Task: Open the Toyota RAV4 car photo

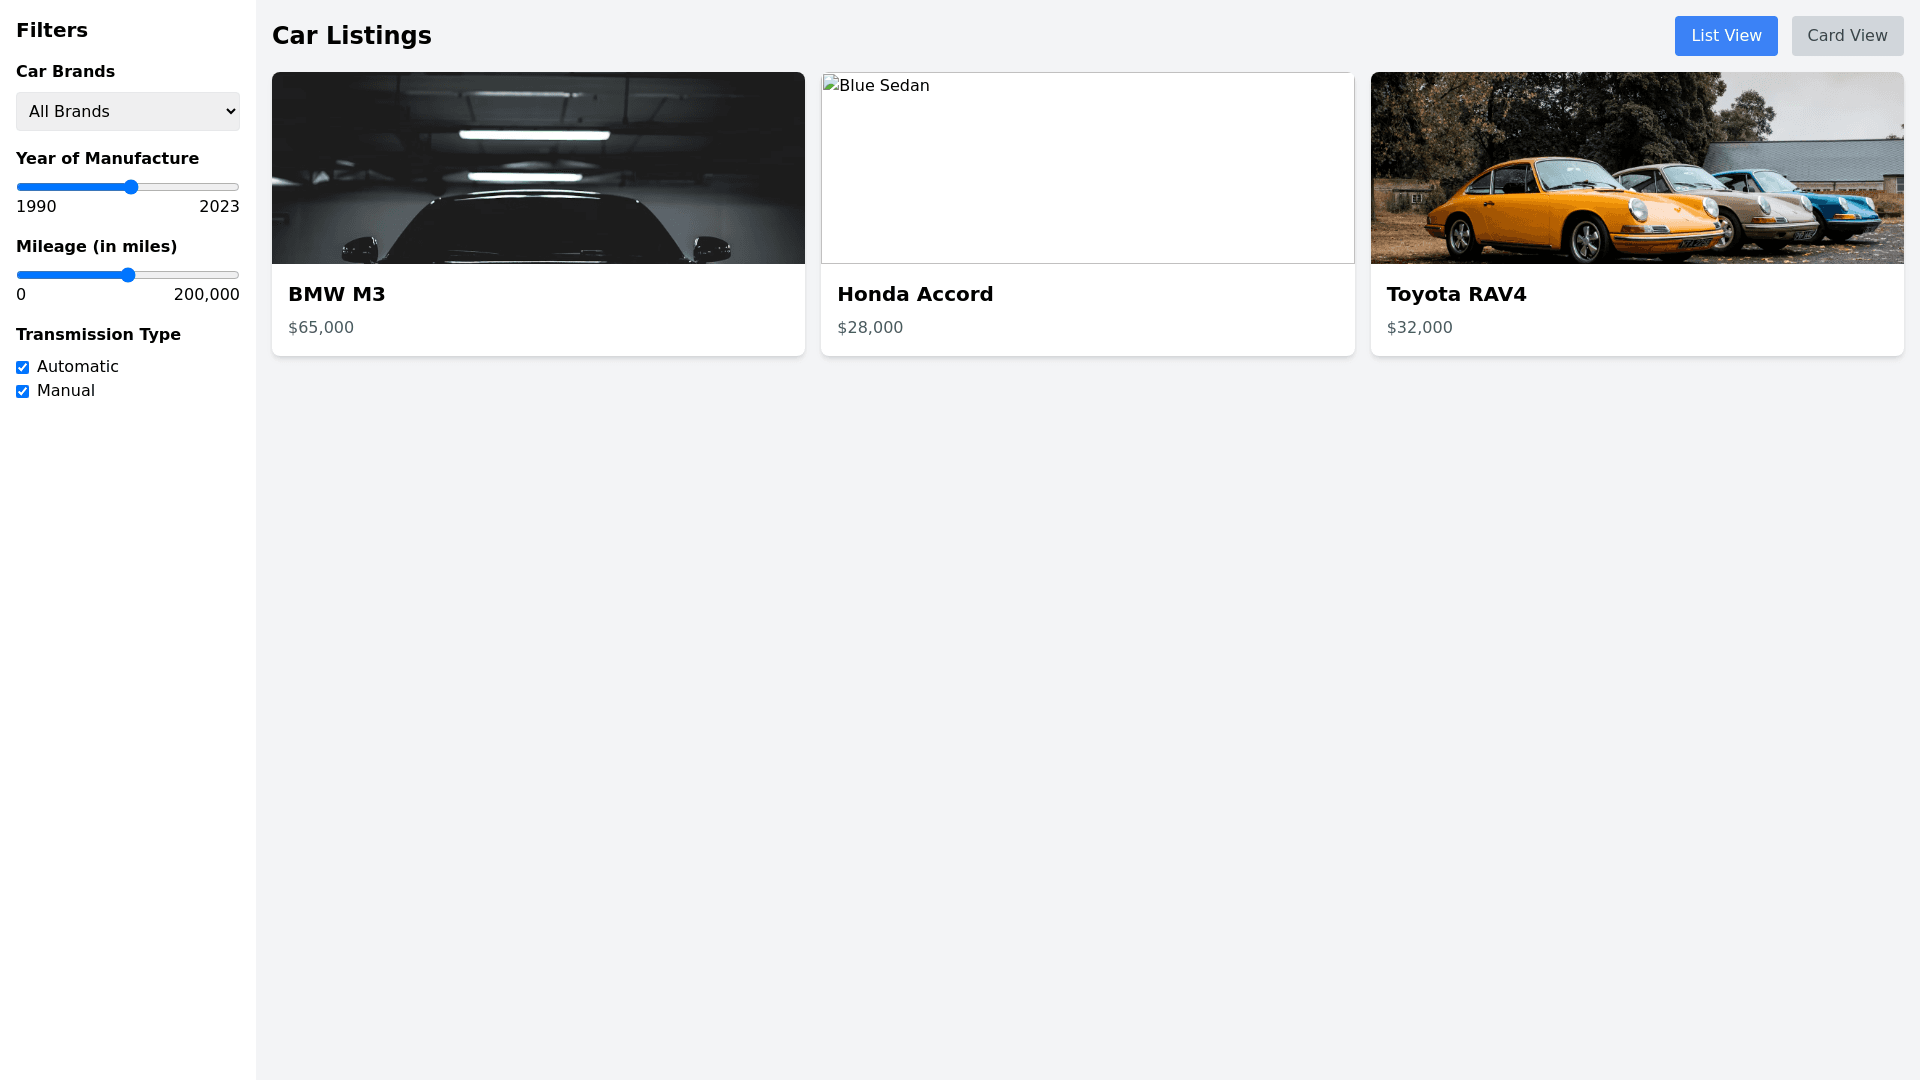Action: pyautogui.click(x=1636, y=168)
